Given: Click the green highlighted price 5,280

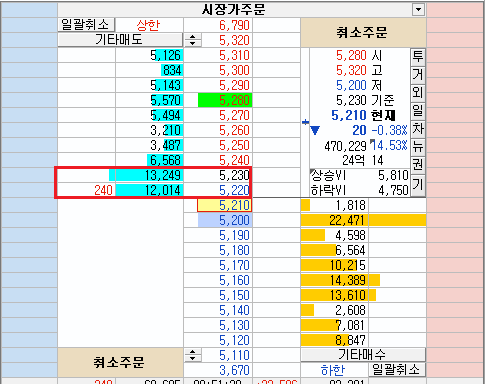Looking at the screenshot, I should point(225,100).
